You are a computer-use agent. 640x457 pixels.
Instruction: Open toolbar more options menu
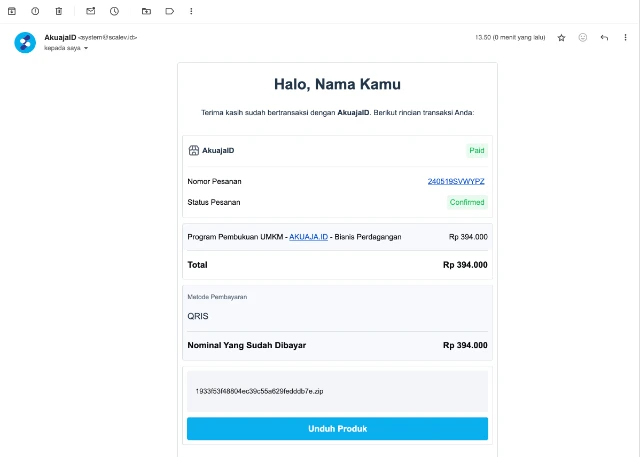pos(191,11)
